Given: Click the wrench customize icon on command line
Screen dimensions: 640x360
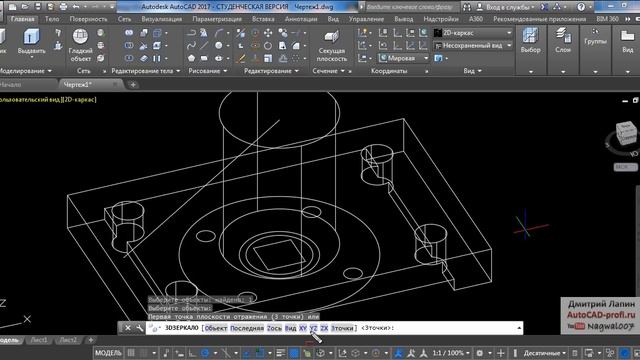Looking at the screenshot, I should pos(140,328).
